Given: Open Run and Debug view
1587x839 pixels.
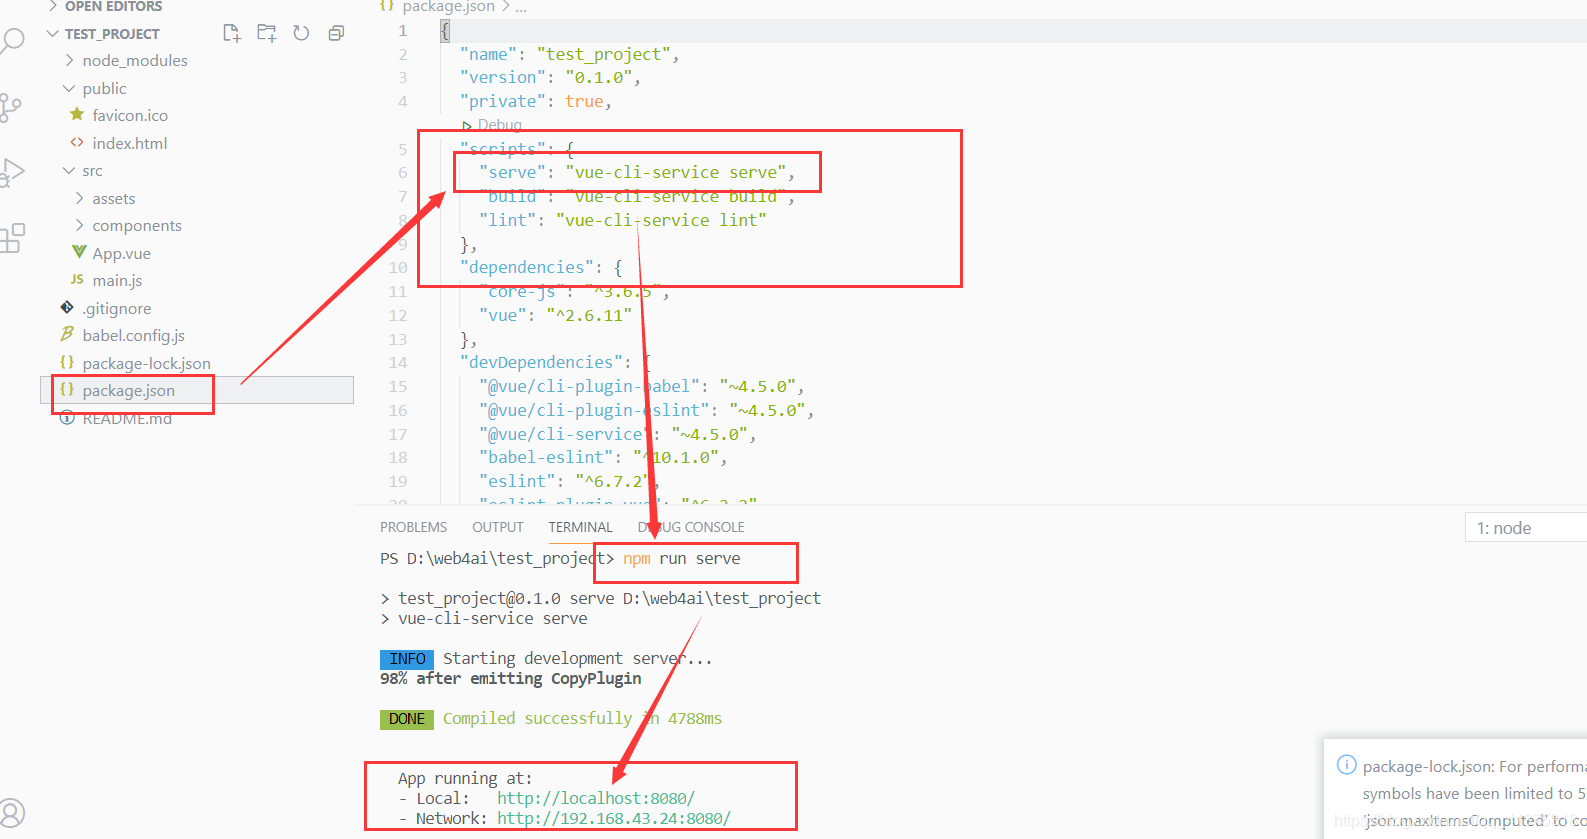Looking at the screenshot, I should 12,173.
